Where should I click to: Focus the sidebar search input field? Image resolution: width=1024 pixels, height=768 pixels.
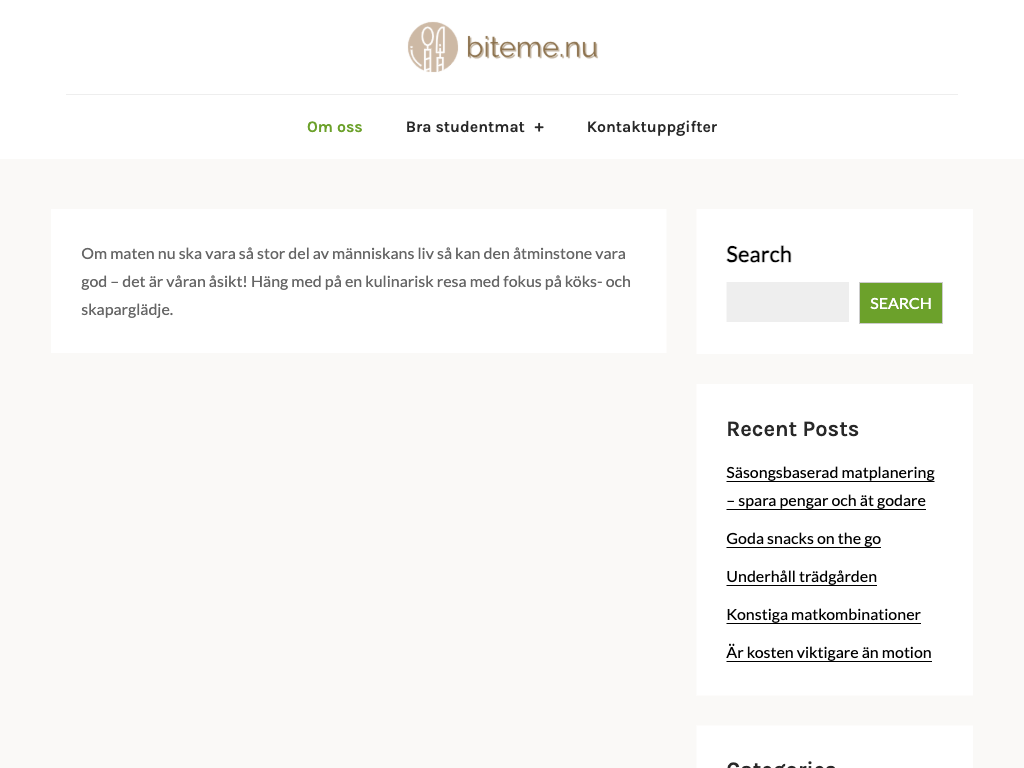tap(787, 302)
